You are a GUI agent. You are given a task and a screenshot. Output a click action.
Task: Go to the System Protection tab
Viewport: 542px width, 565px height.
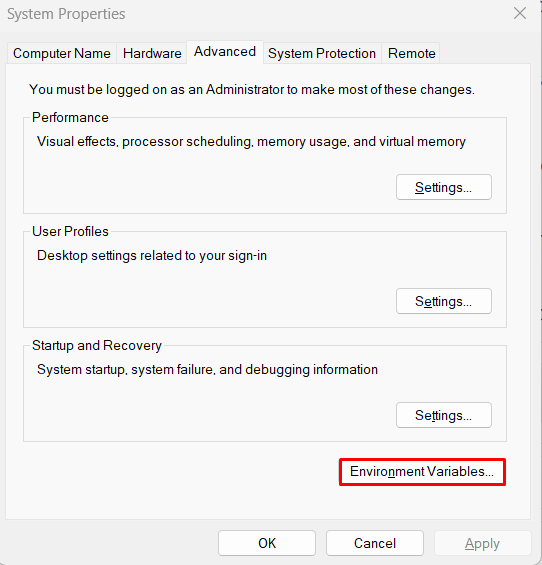point(322,53)
